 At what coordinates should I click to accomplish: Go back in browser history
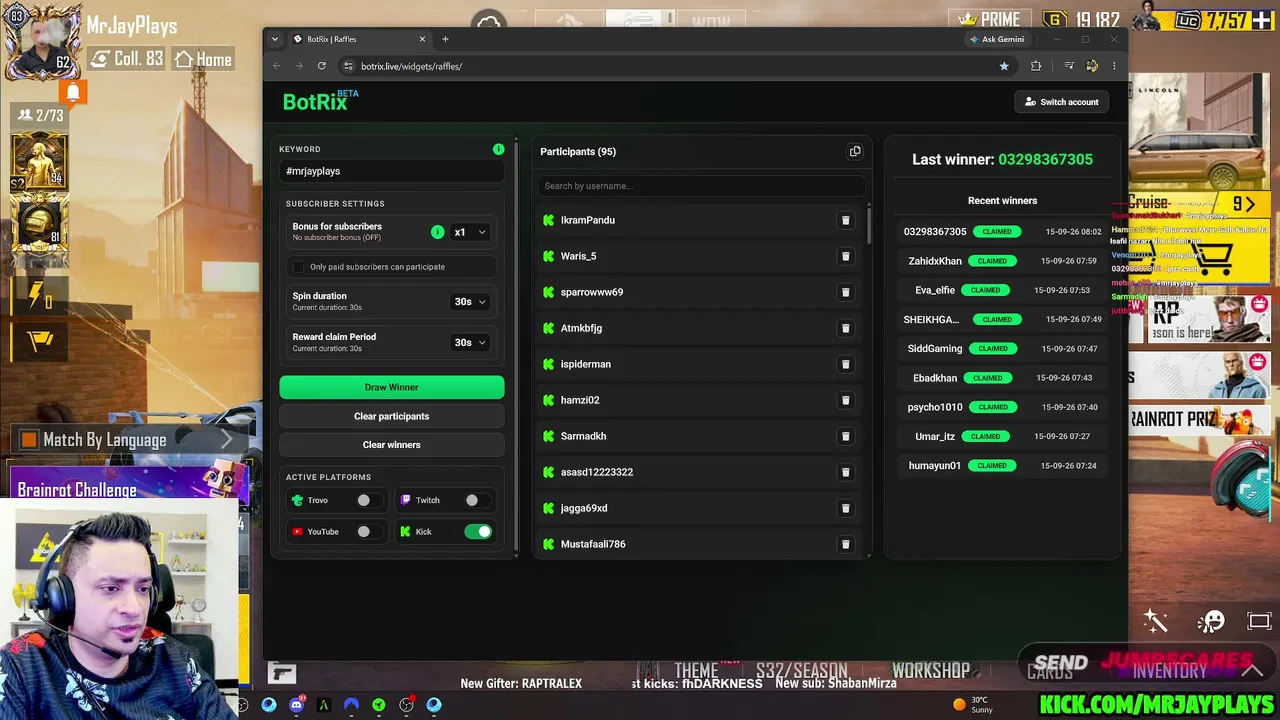277,66
